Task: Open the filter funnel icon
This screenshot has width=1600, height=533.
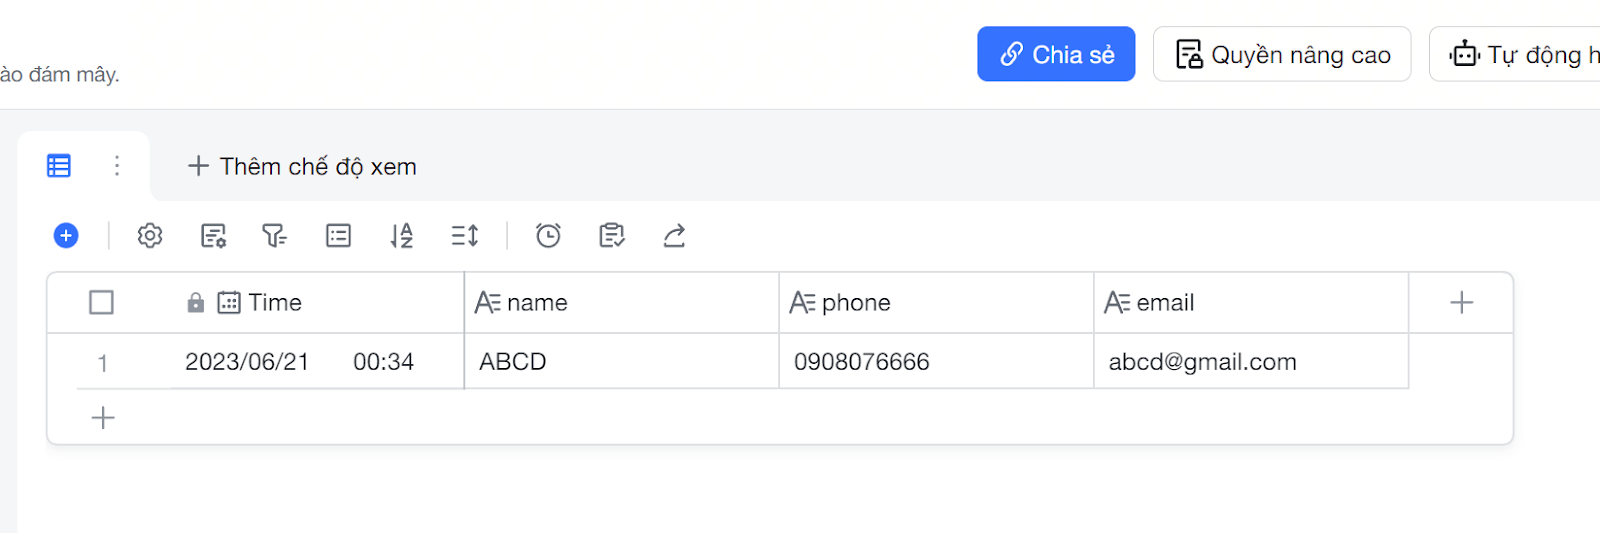Action: tap(274, 236)
